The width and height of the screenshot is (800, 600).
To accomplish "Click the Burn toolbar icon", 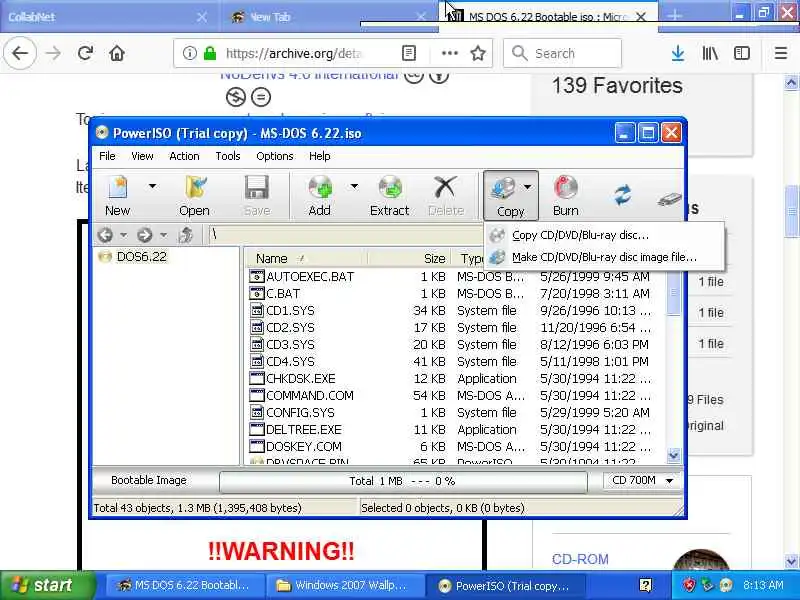I will tap(565, 196).
